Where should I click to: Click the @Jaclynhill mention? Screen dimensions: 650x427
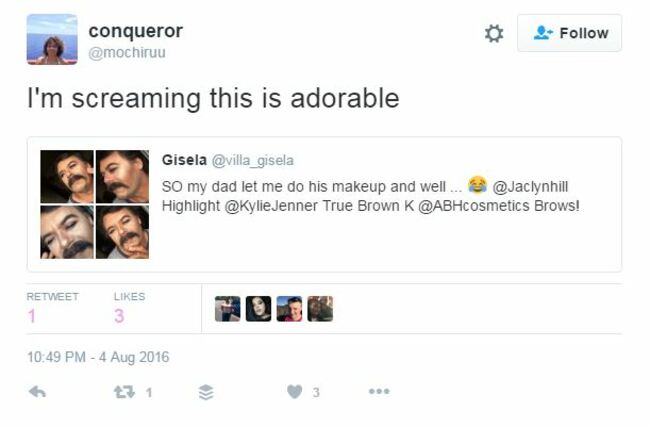coord(530,187)
